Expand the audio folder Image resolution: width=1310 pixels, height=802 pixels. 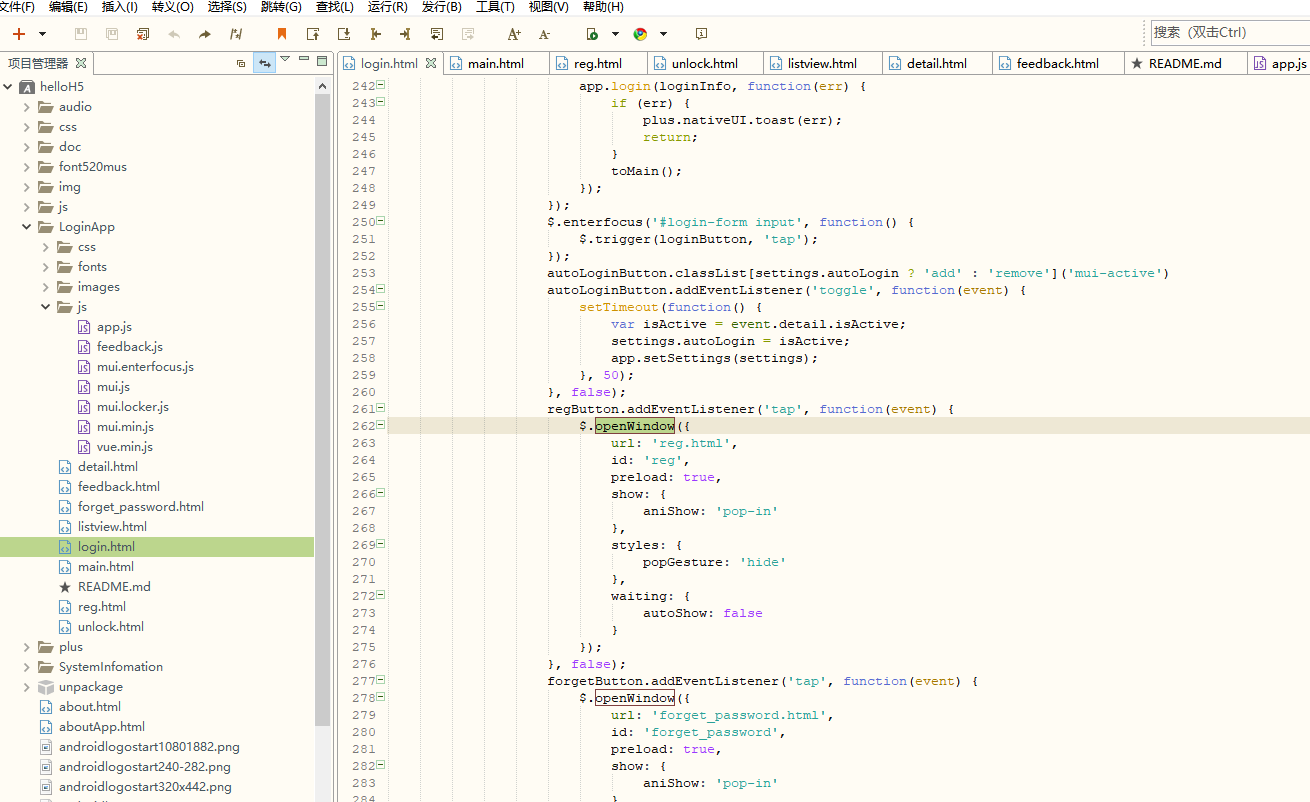point(27,107)
